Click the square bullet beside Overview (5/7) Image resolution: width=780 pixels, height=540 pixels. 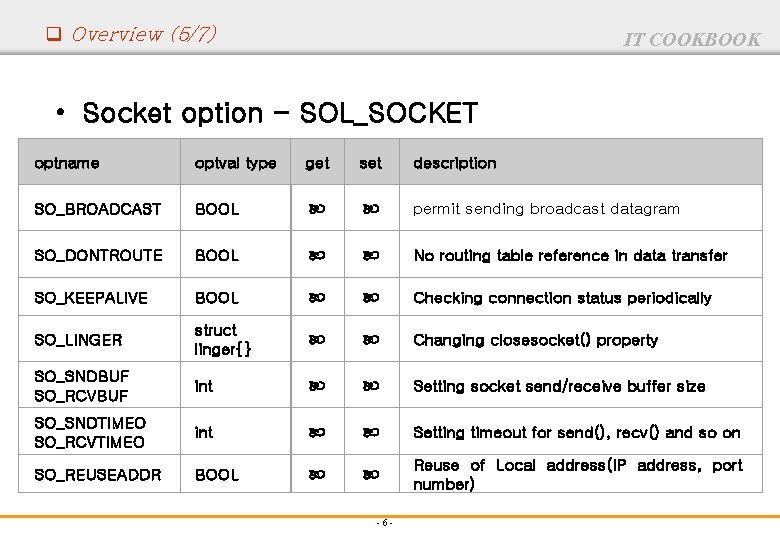pos(54,34)
